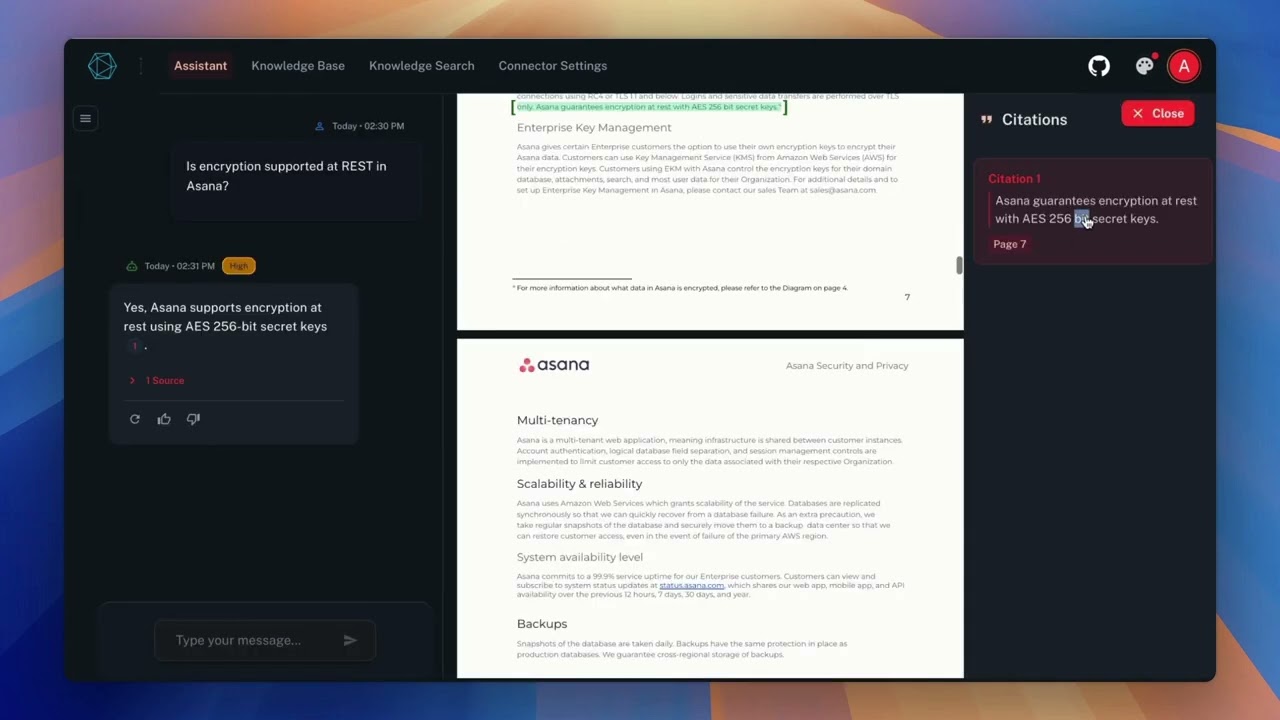Click 'Asana Security and Privacy' page header

tap(847, 365)
